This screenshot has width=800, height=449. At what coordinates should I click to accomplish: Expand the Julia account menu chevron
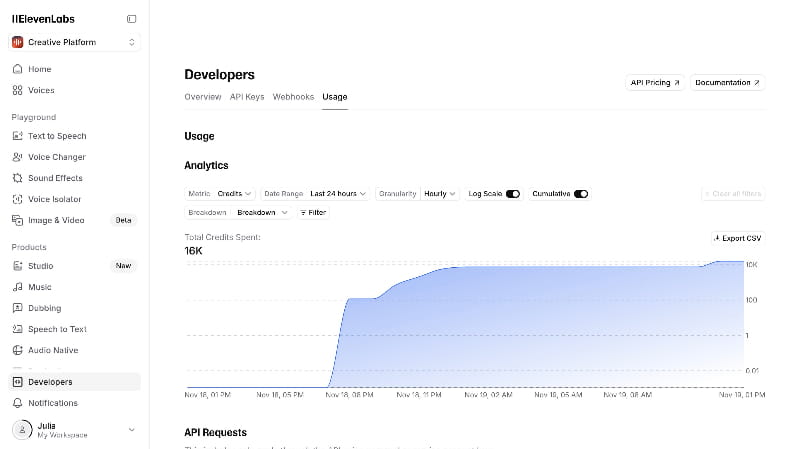pyautogui.click(x=132, y=430)
